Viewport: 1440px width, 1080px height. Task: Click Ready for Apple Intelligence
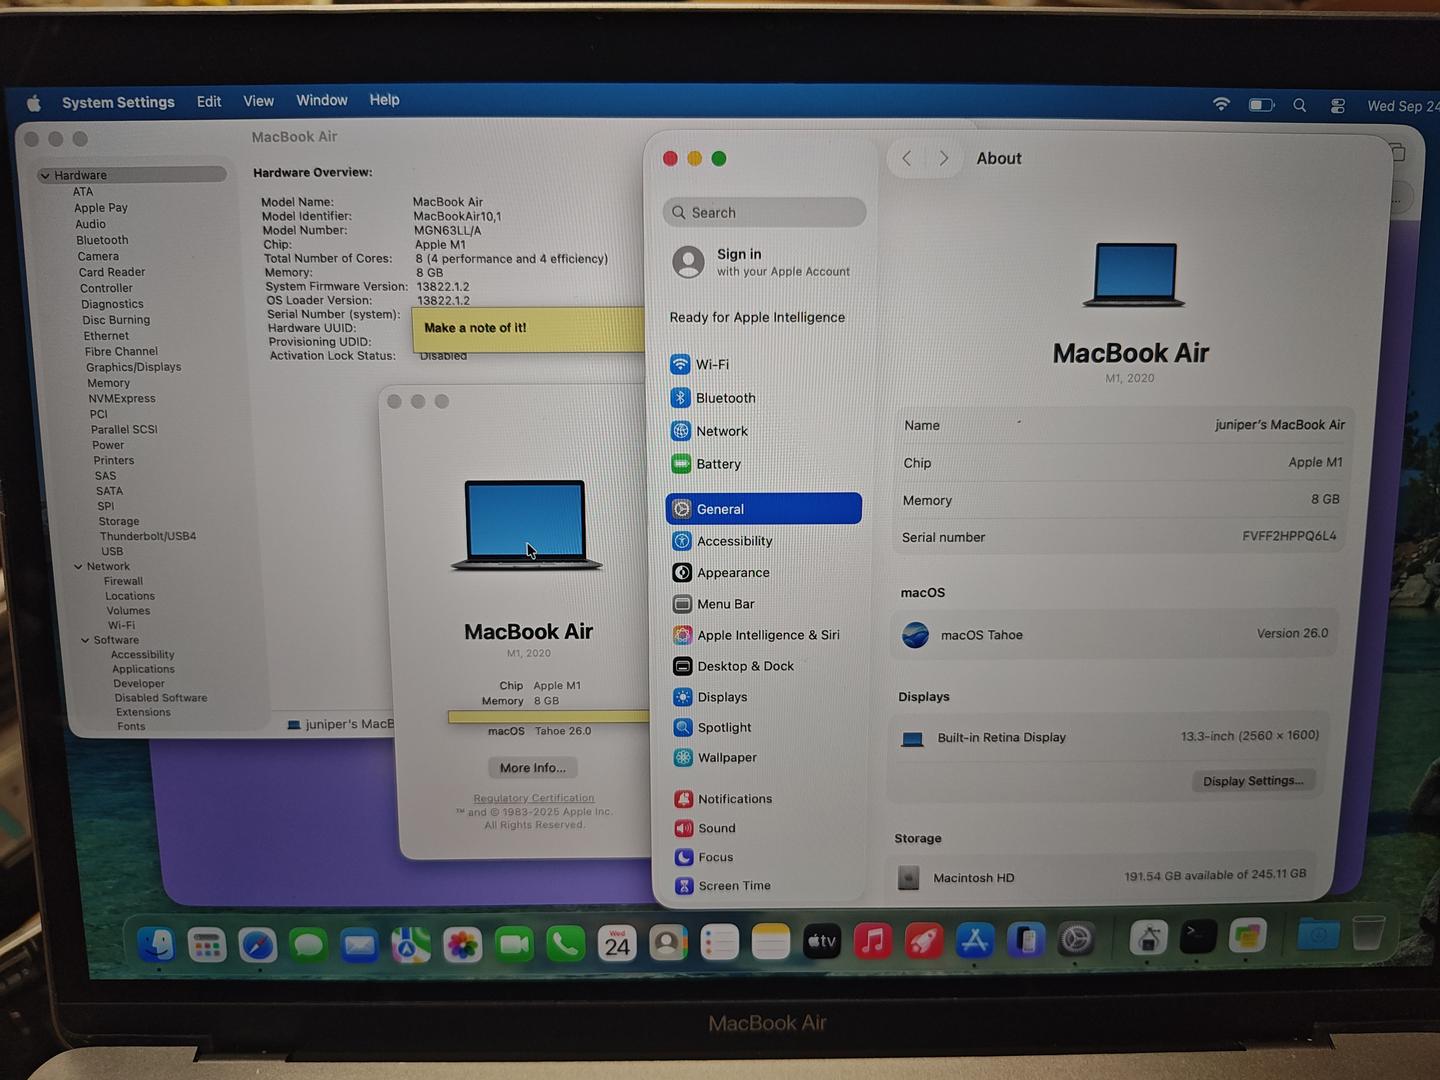757,317
